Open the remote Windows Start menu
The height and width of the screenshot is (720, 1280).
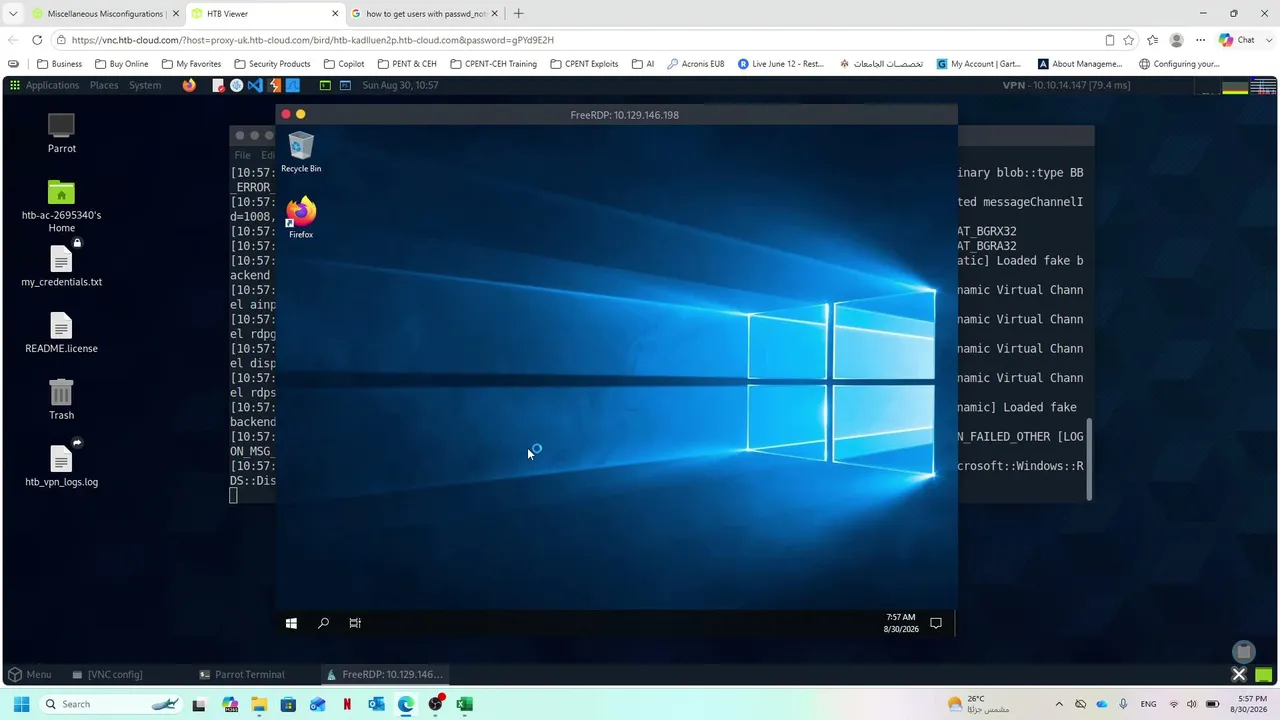click(291, 623)
